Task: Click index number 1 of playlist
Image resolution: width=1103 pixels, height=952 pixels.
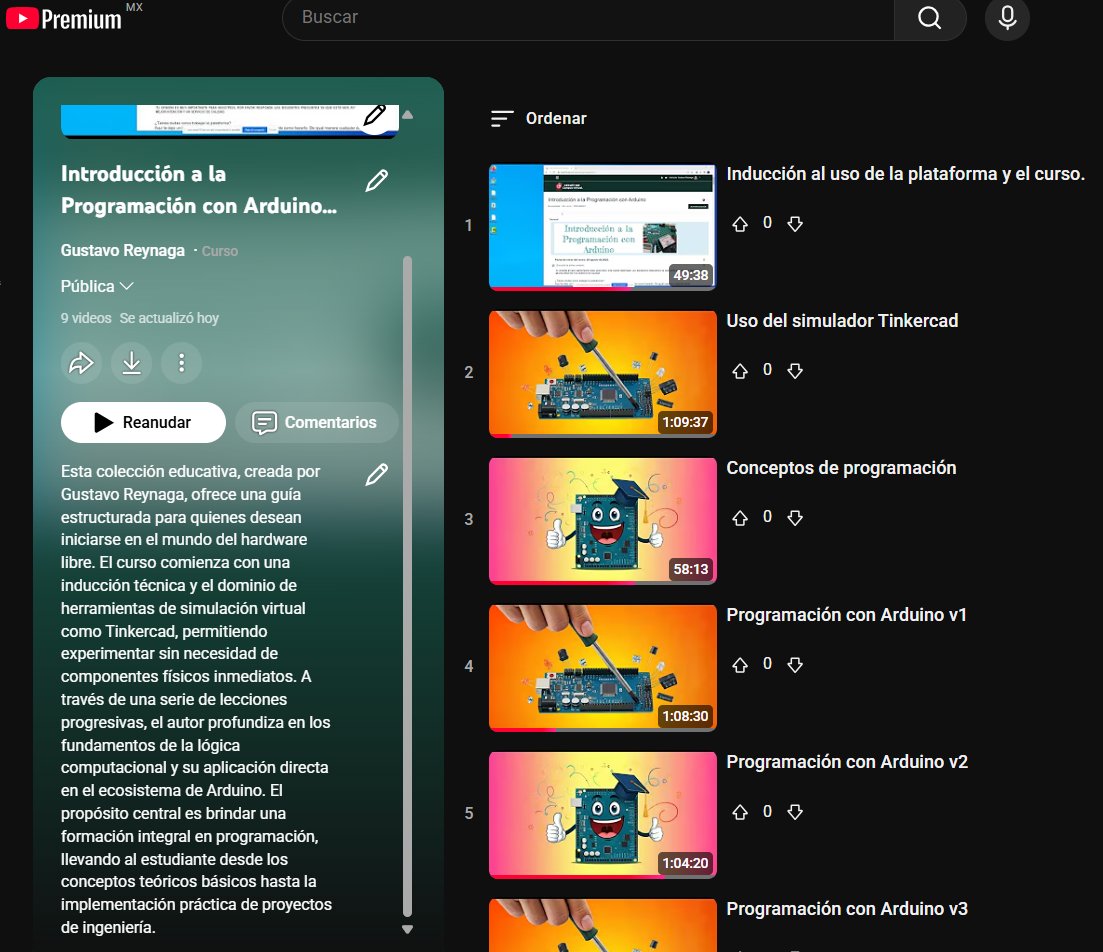Action: click(x=468, y=225)
